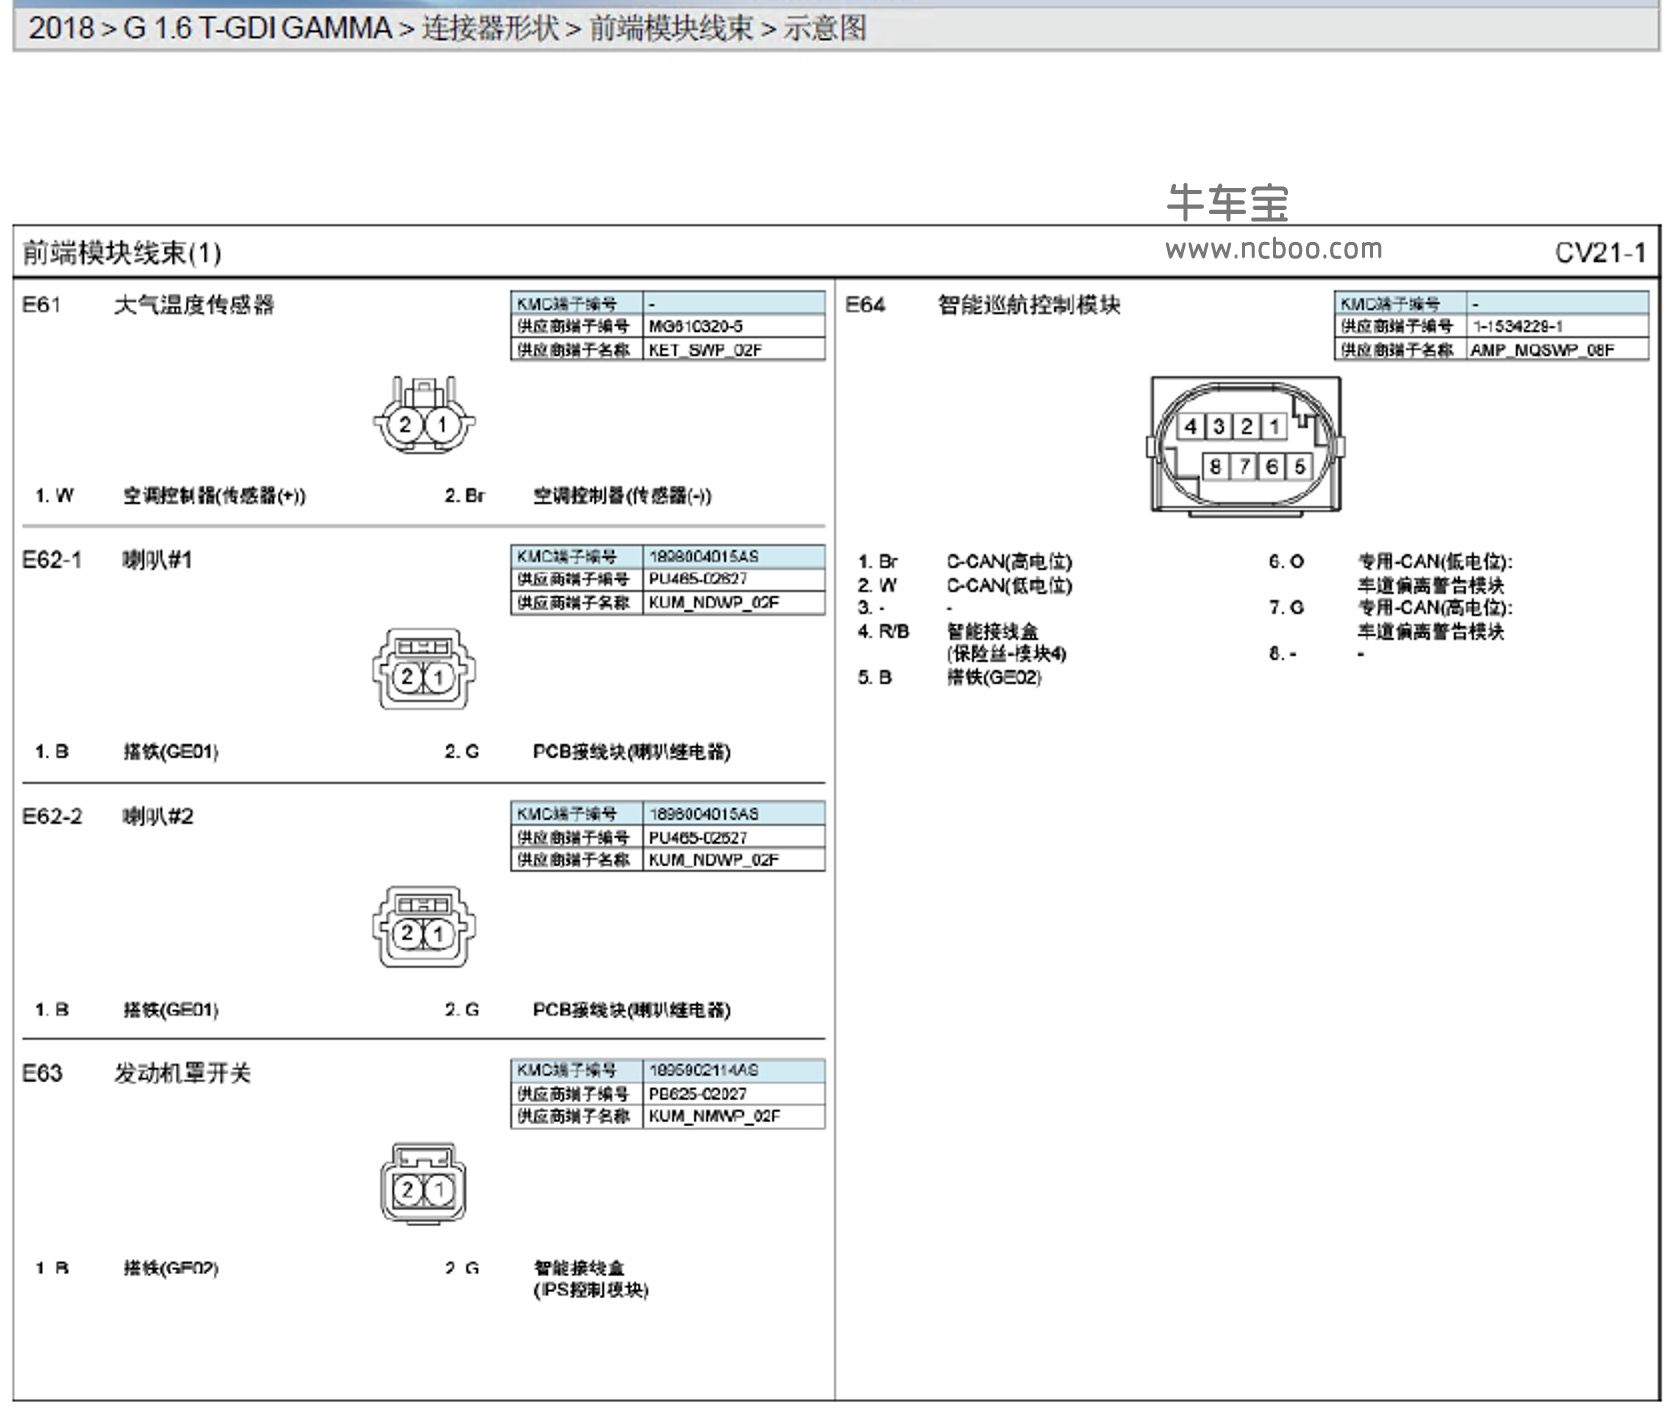Viewport: 1680px width, 1416px height.
Task: Click E61 pin 2 Br 空调控制器(传感器(-))
Action: tap(578, 495)
